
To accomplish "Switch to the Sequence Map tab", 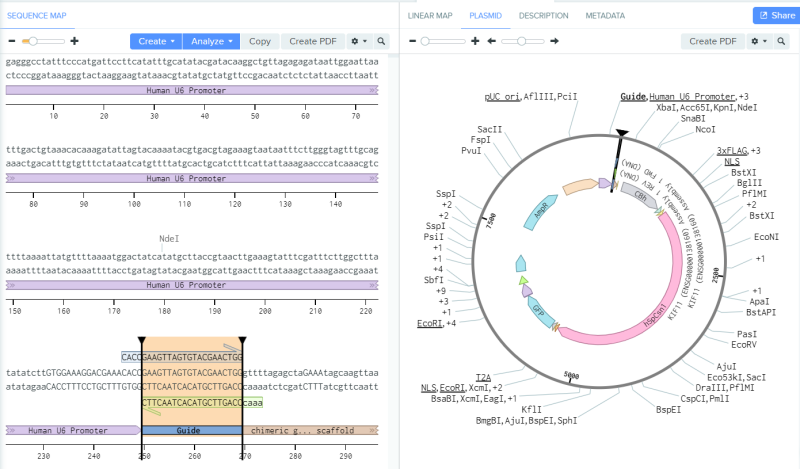I will pos(37,16).
